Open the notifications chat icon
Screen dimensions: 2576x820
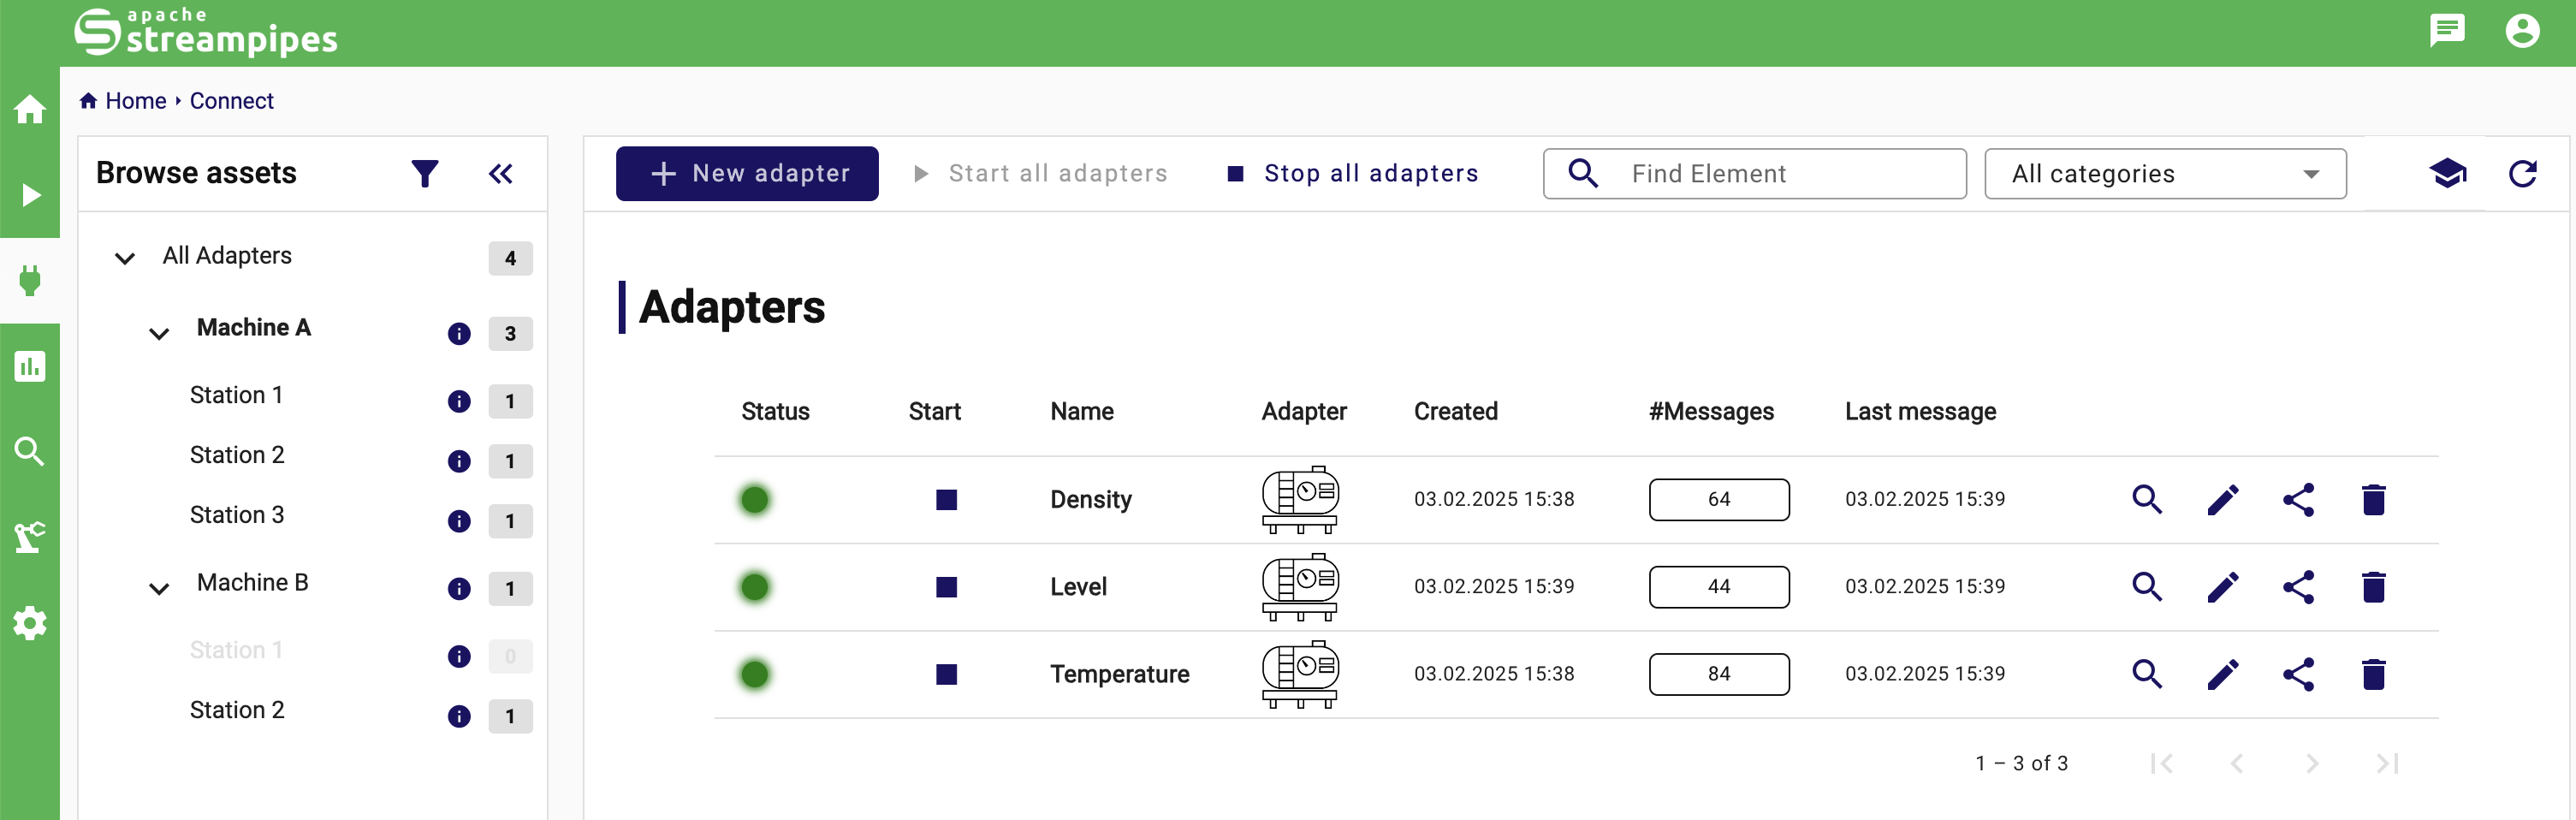(x=2446, y=31)
